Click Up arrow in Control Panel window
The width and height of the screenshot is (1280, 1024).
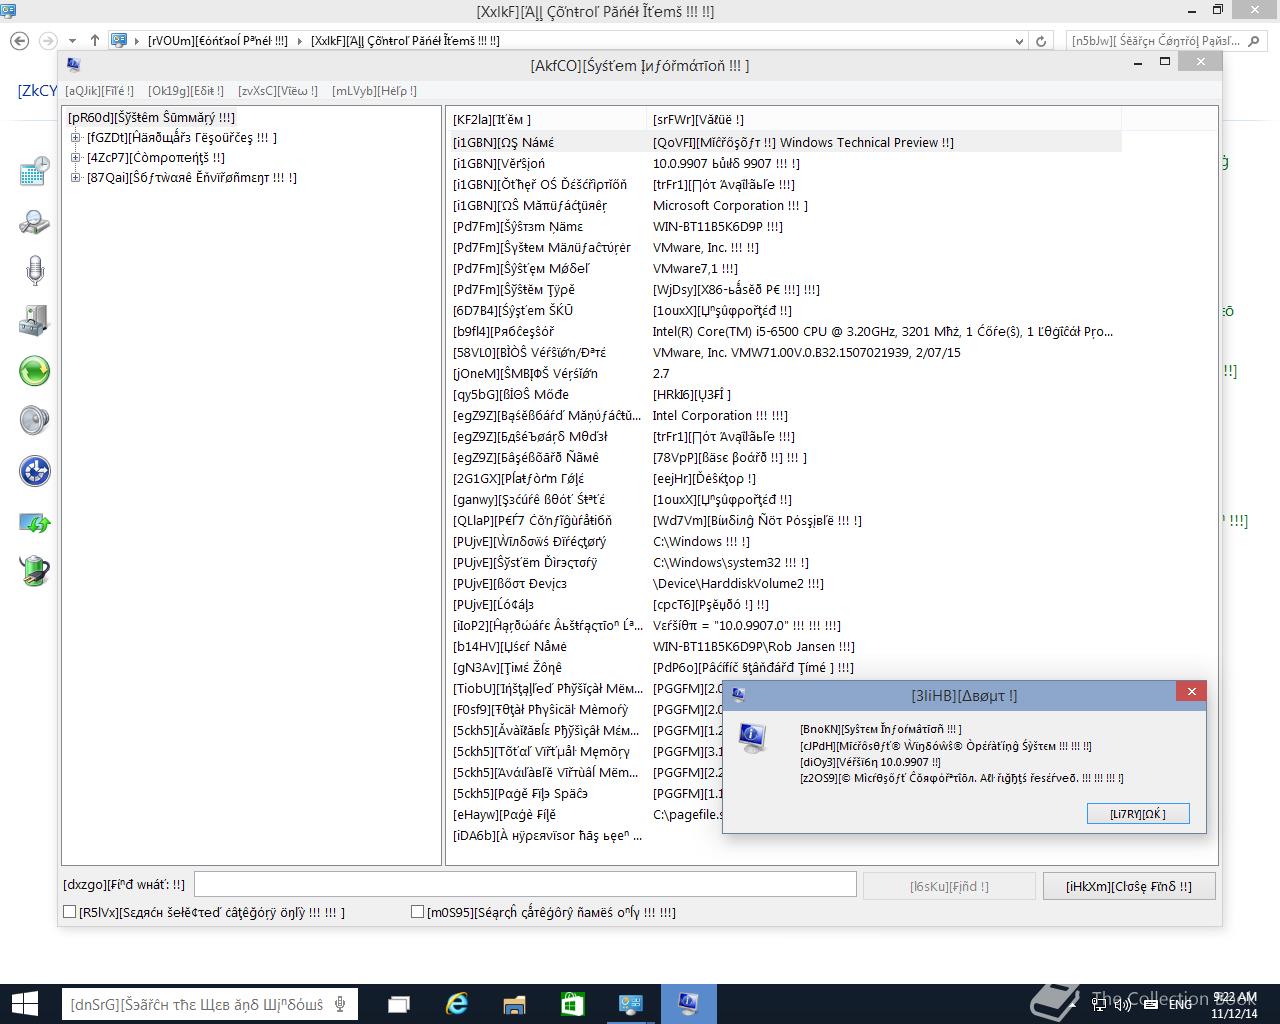[94, 41]
